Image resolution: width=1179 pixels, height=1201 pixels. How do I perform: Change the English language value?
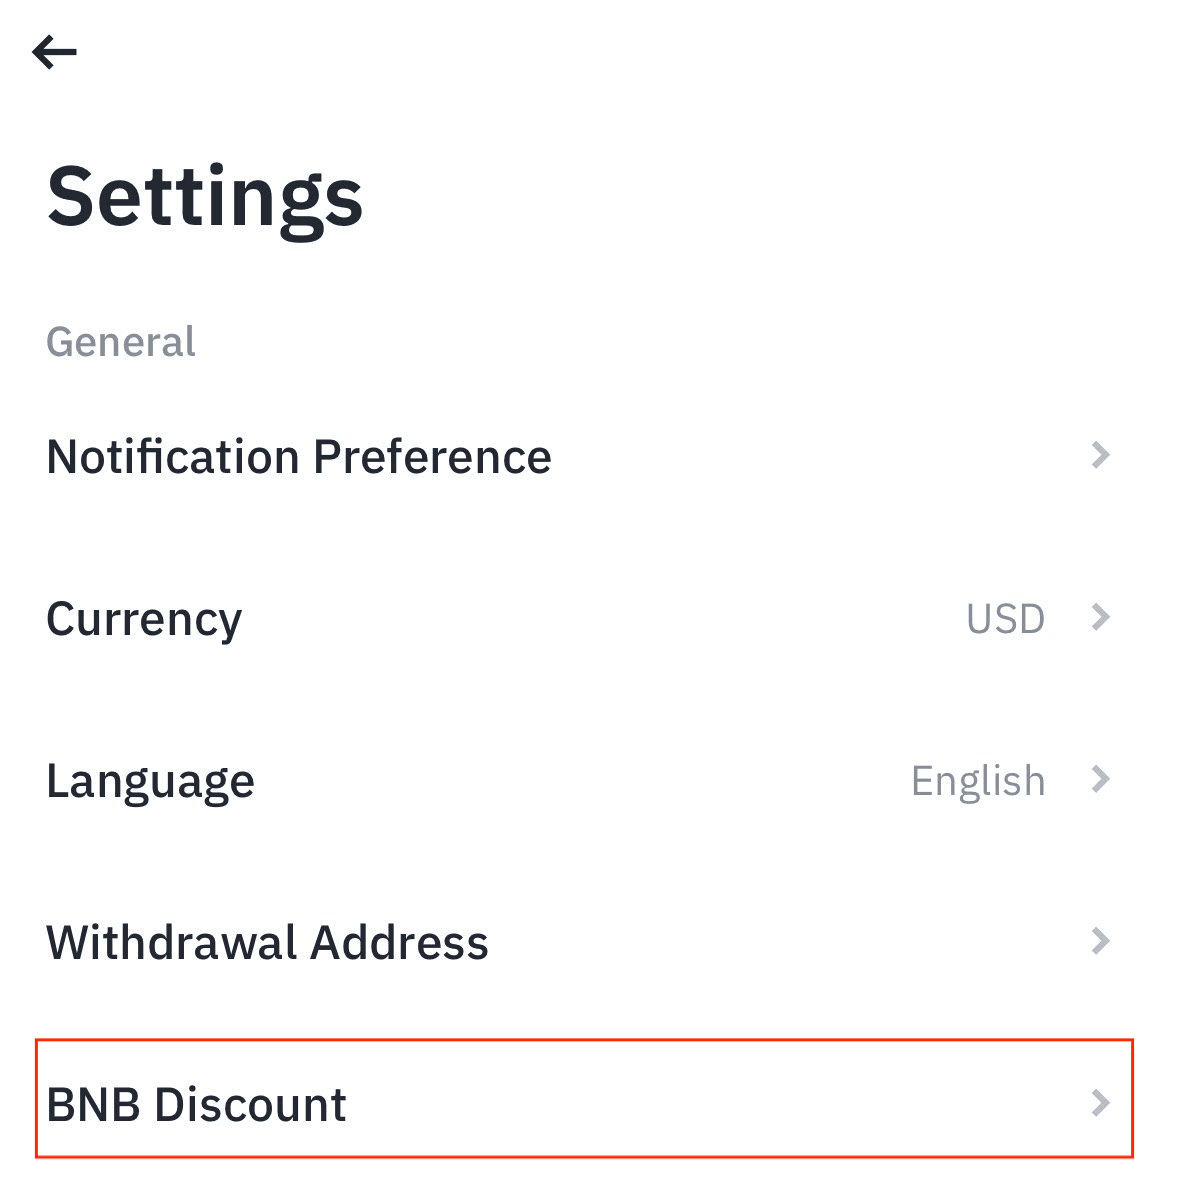pos(977,782)
